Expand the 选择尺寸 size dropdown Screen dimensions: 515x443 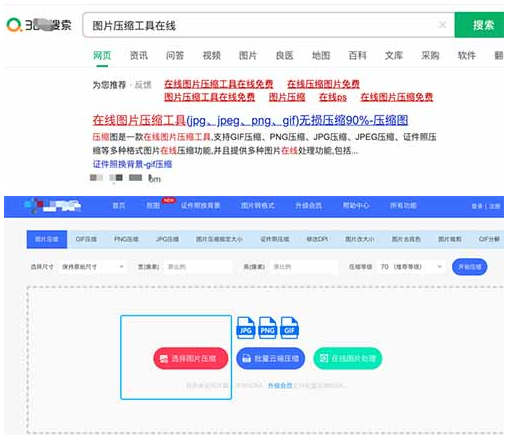coord(93,267)
